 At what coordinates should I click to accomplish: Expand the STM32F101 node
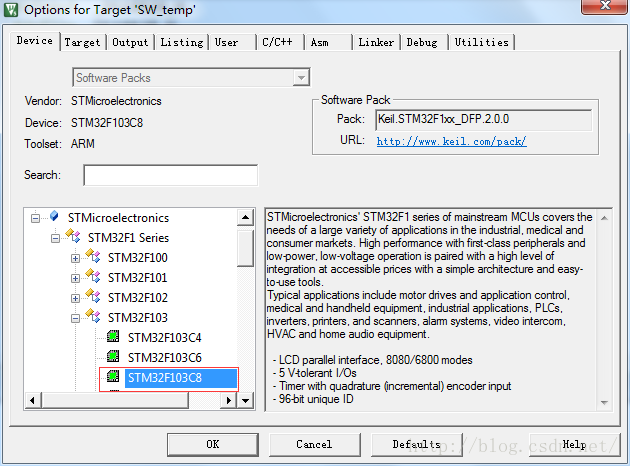click(75, 278)
